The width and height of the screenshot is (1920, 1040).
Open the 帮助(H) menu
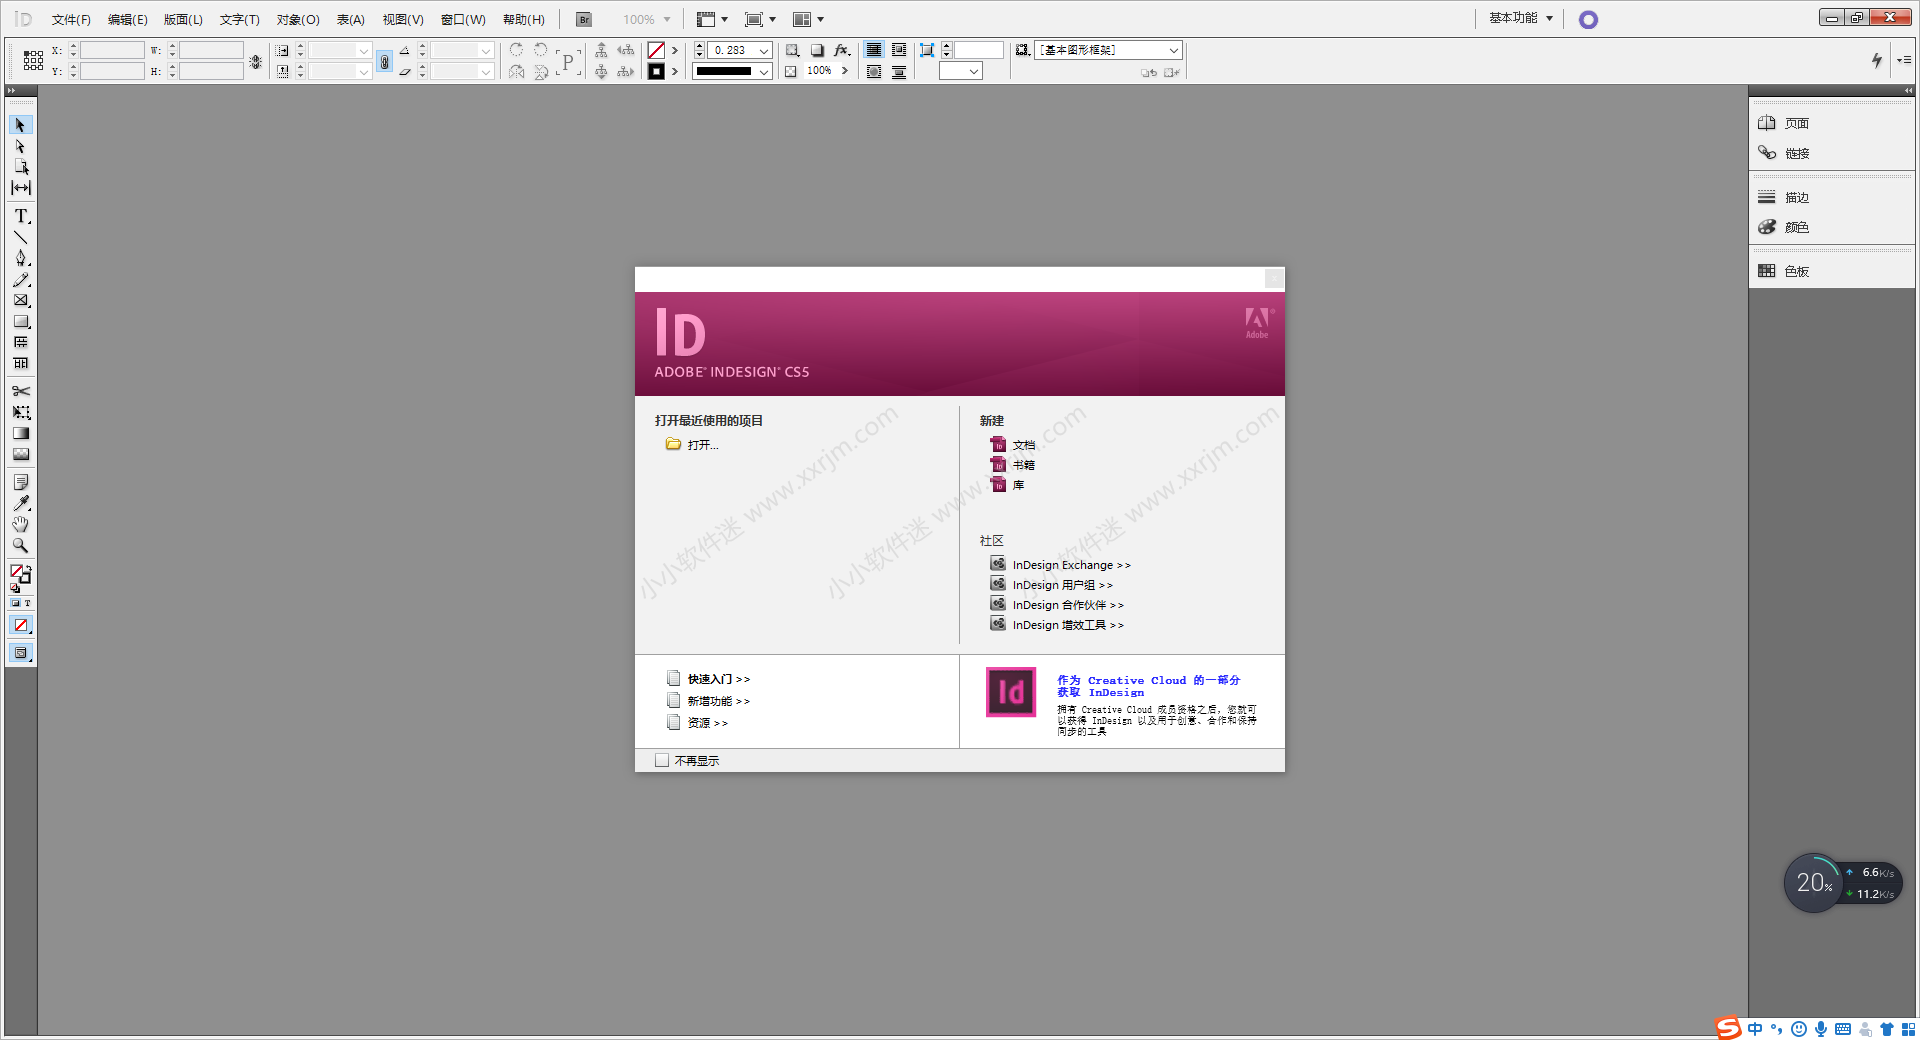click(523, 19)
